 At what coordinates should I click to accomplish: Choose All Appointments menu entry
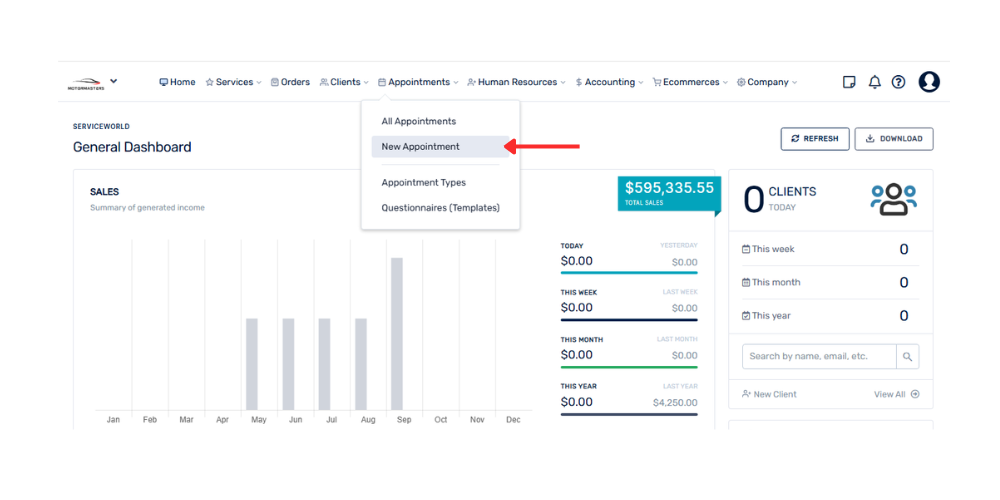[x=419, y=121]
